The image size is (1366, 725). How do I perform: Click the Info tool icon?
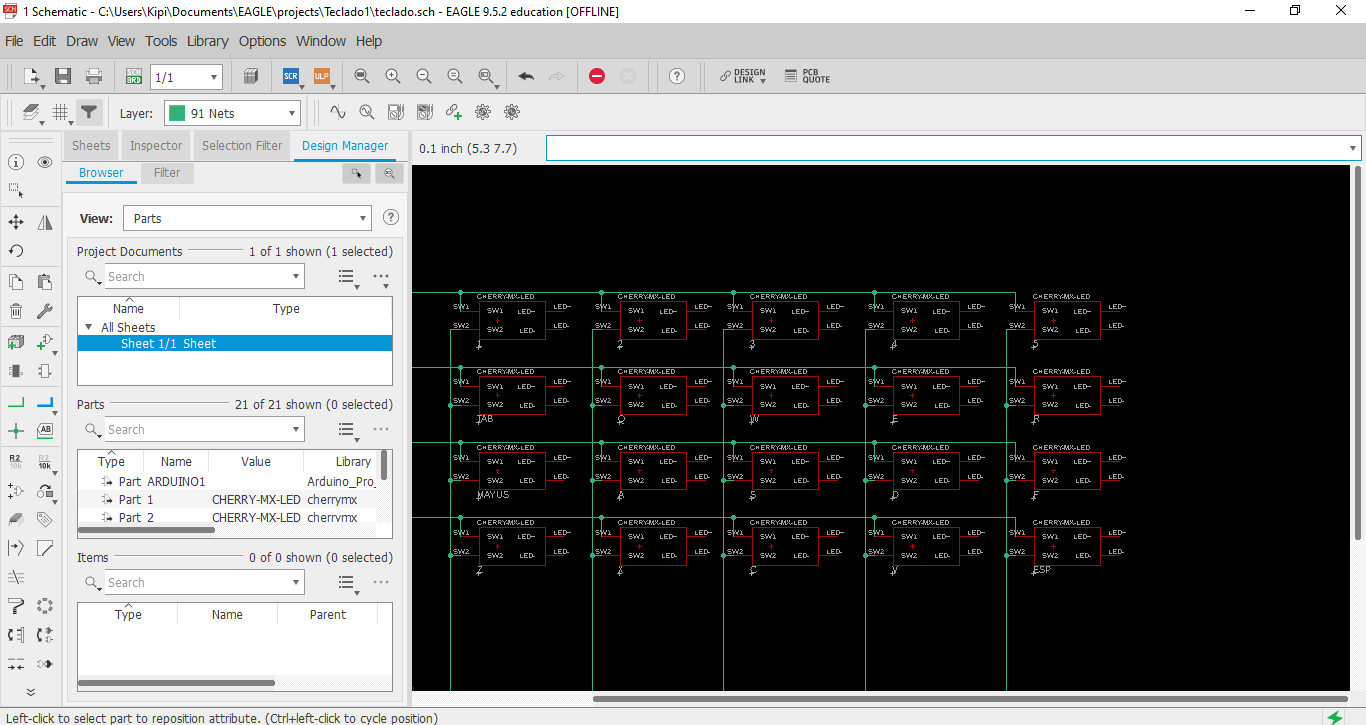pos(16,162)
